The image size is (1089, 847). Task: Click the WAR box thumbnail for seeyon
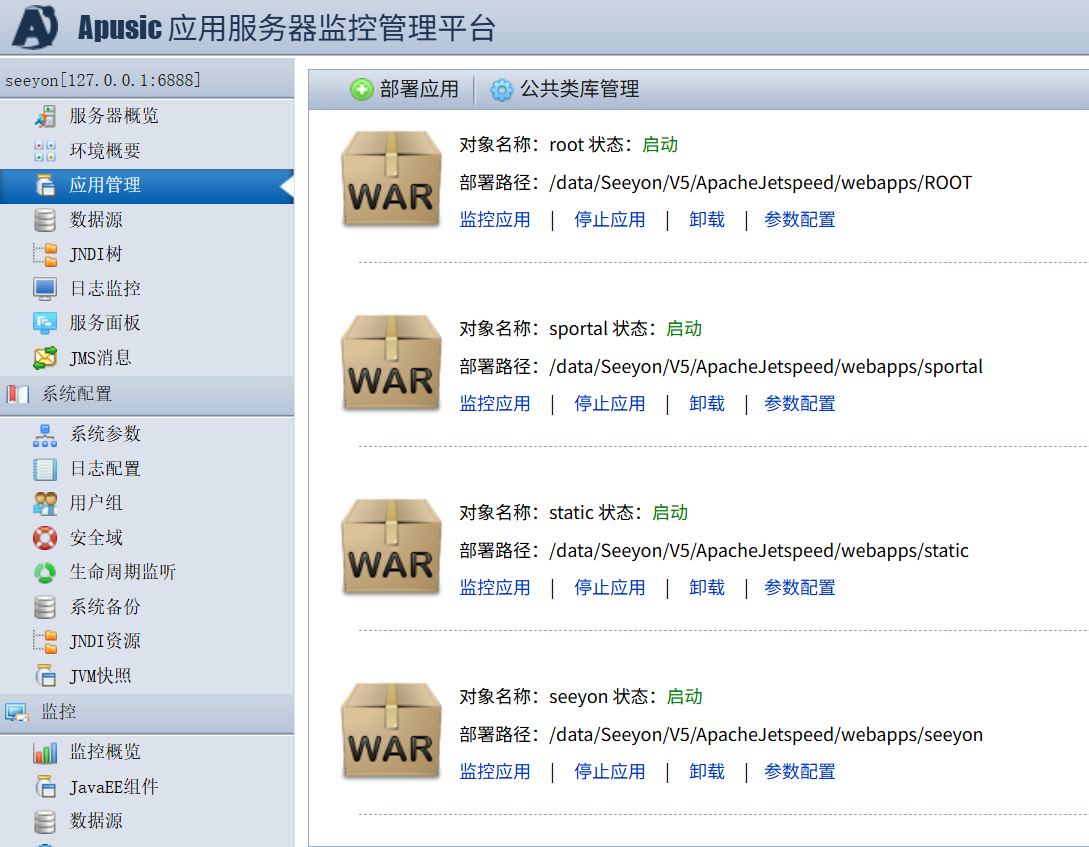391,731
